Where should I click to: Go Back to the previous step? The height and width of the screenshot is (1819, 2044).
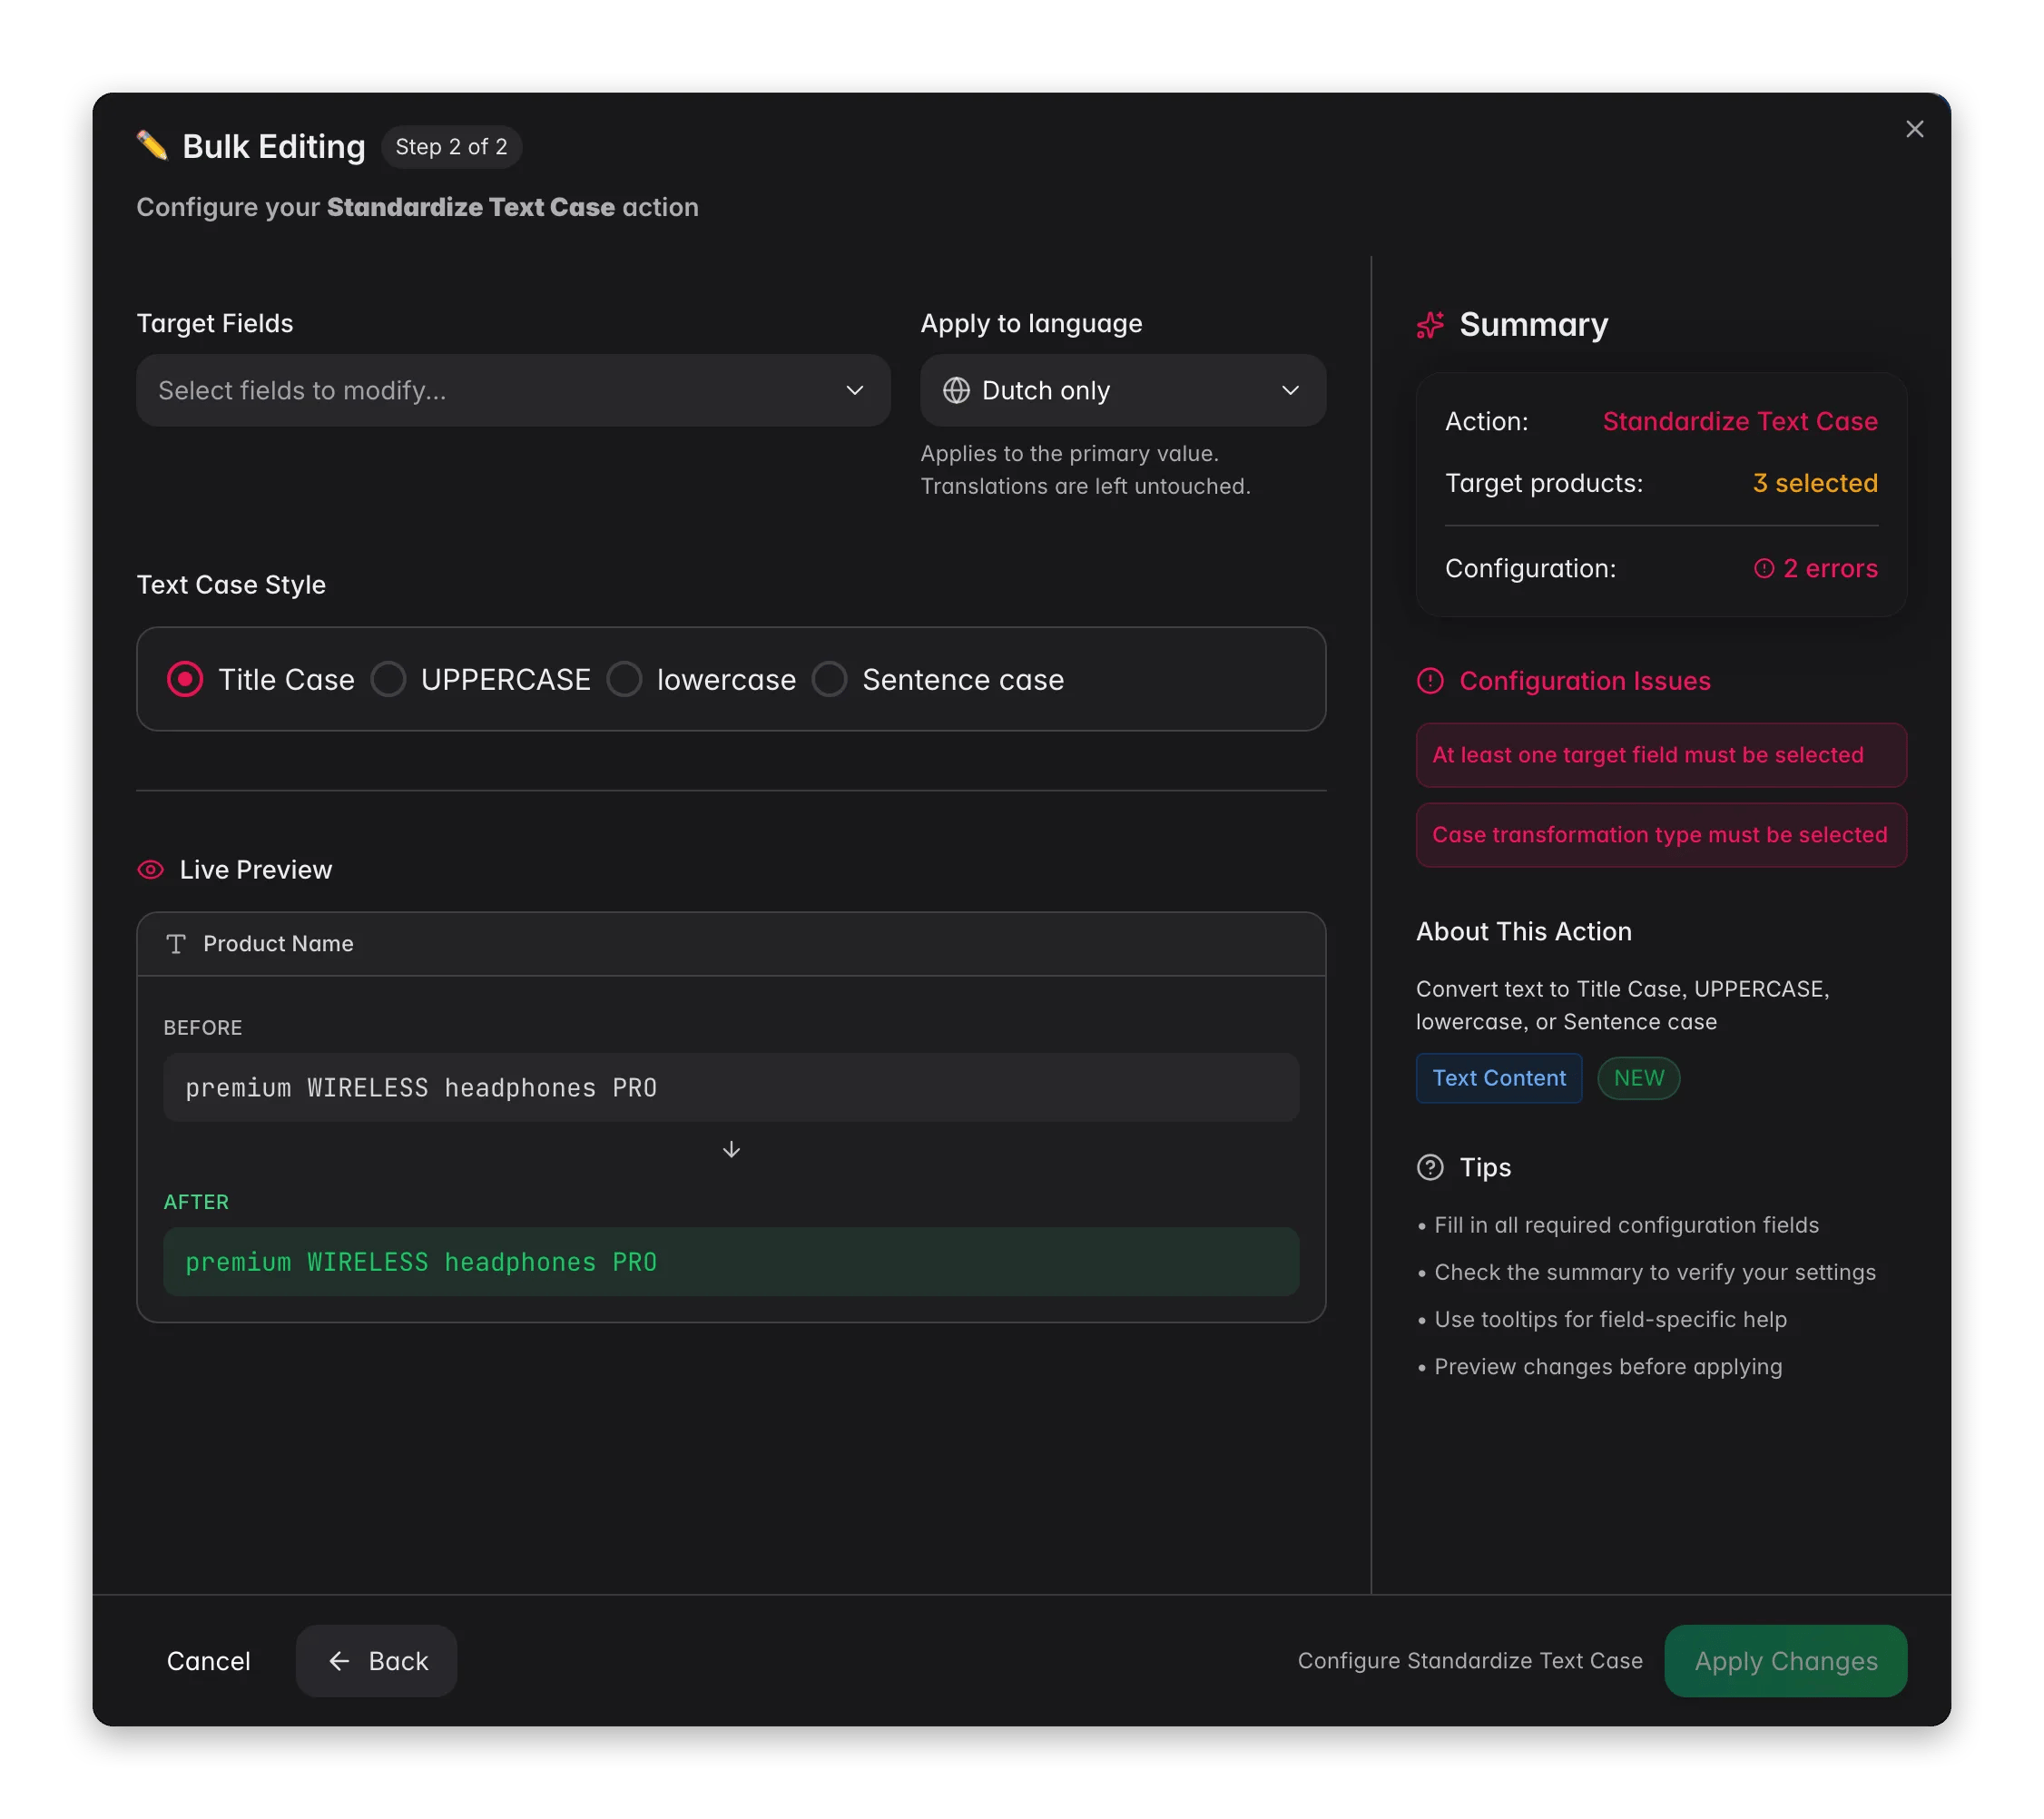point(377,1661)
